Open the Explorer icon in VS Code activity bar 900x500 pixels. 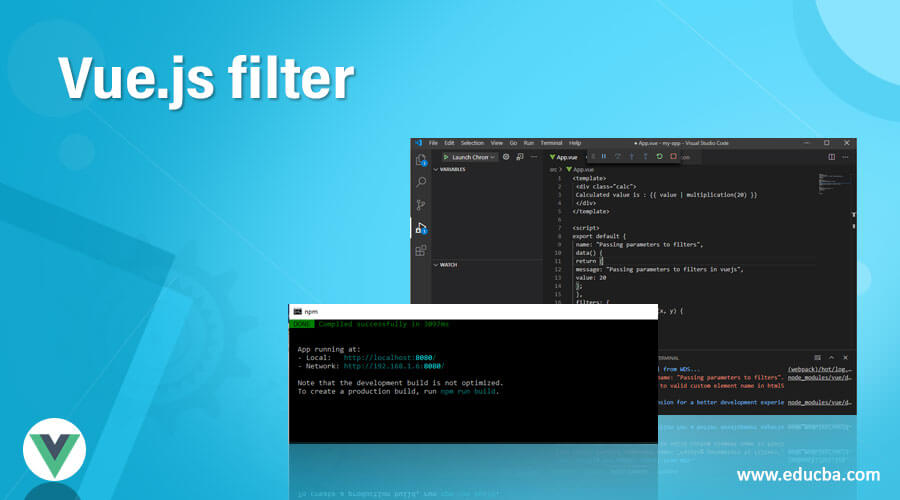pyautogui.click(x=421, y=160)
